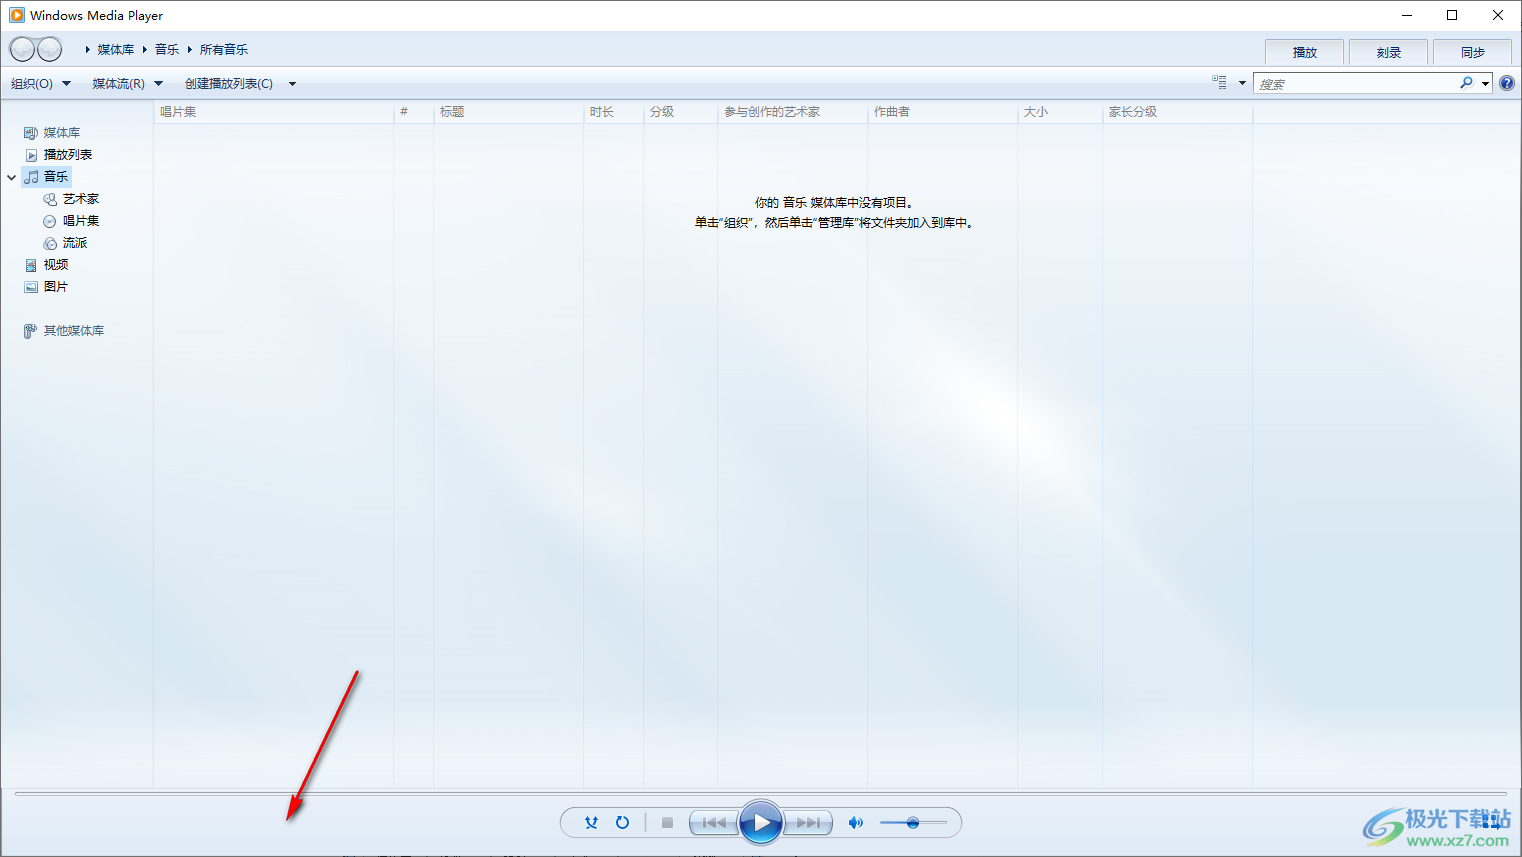Open the 组织(O) menu

click(41, 84)
